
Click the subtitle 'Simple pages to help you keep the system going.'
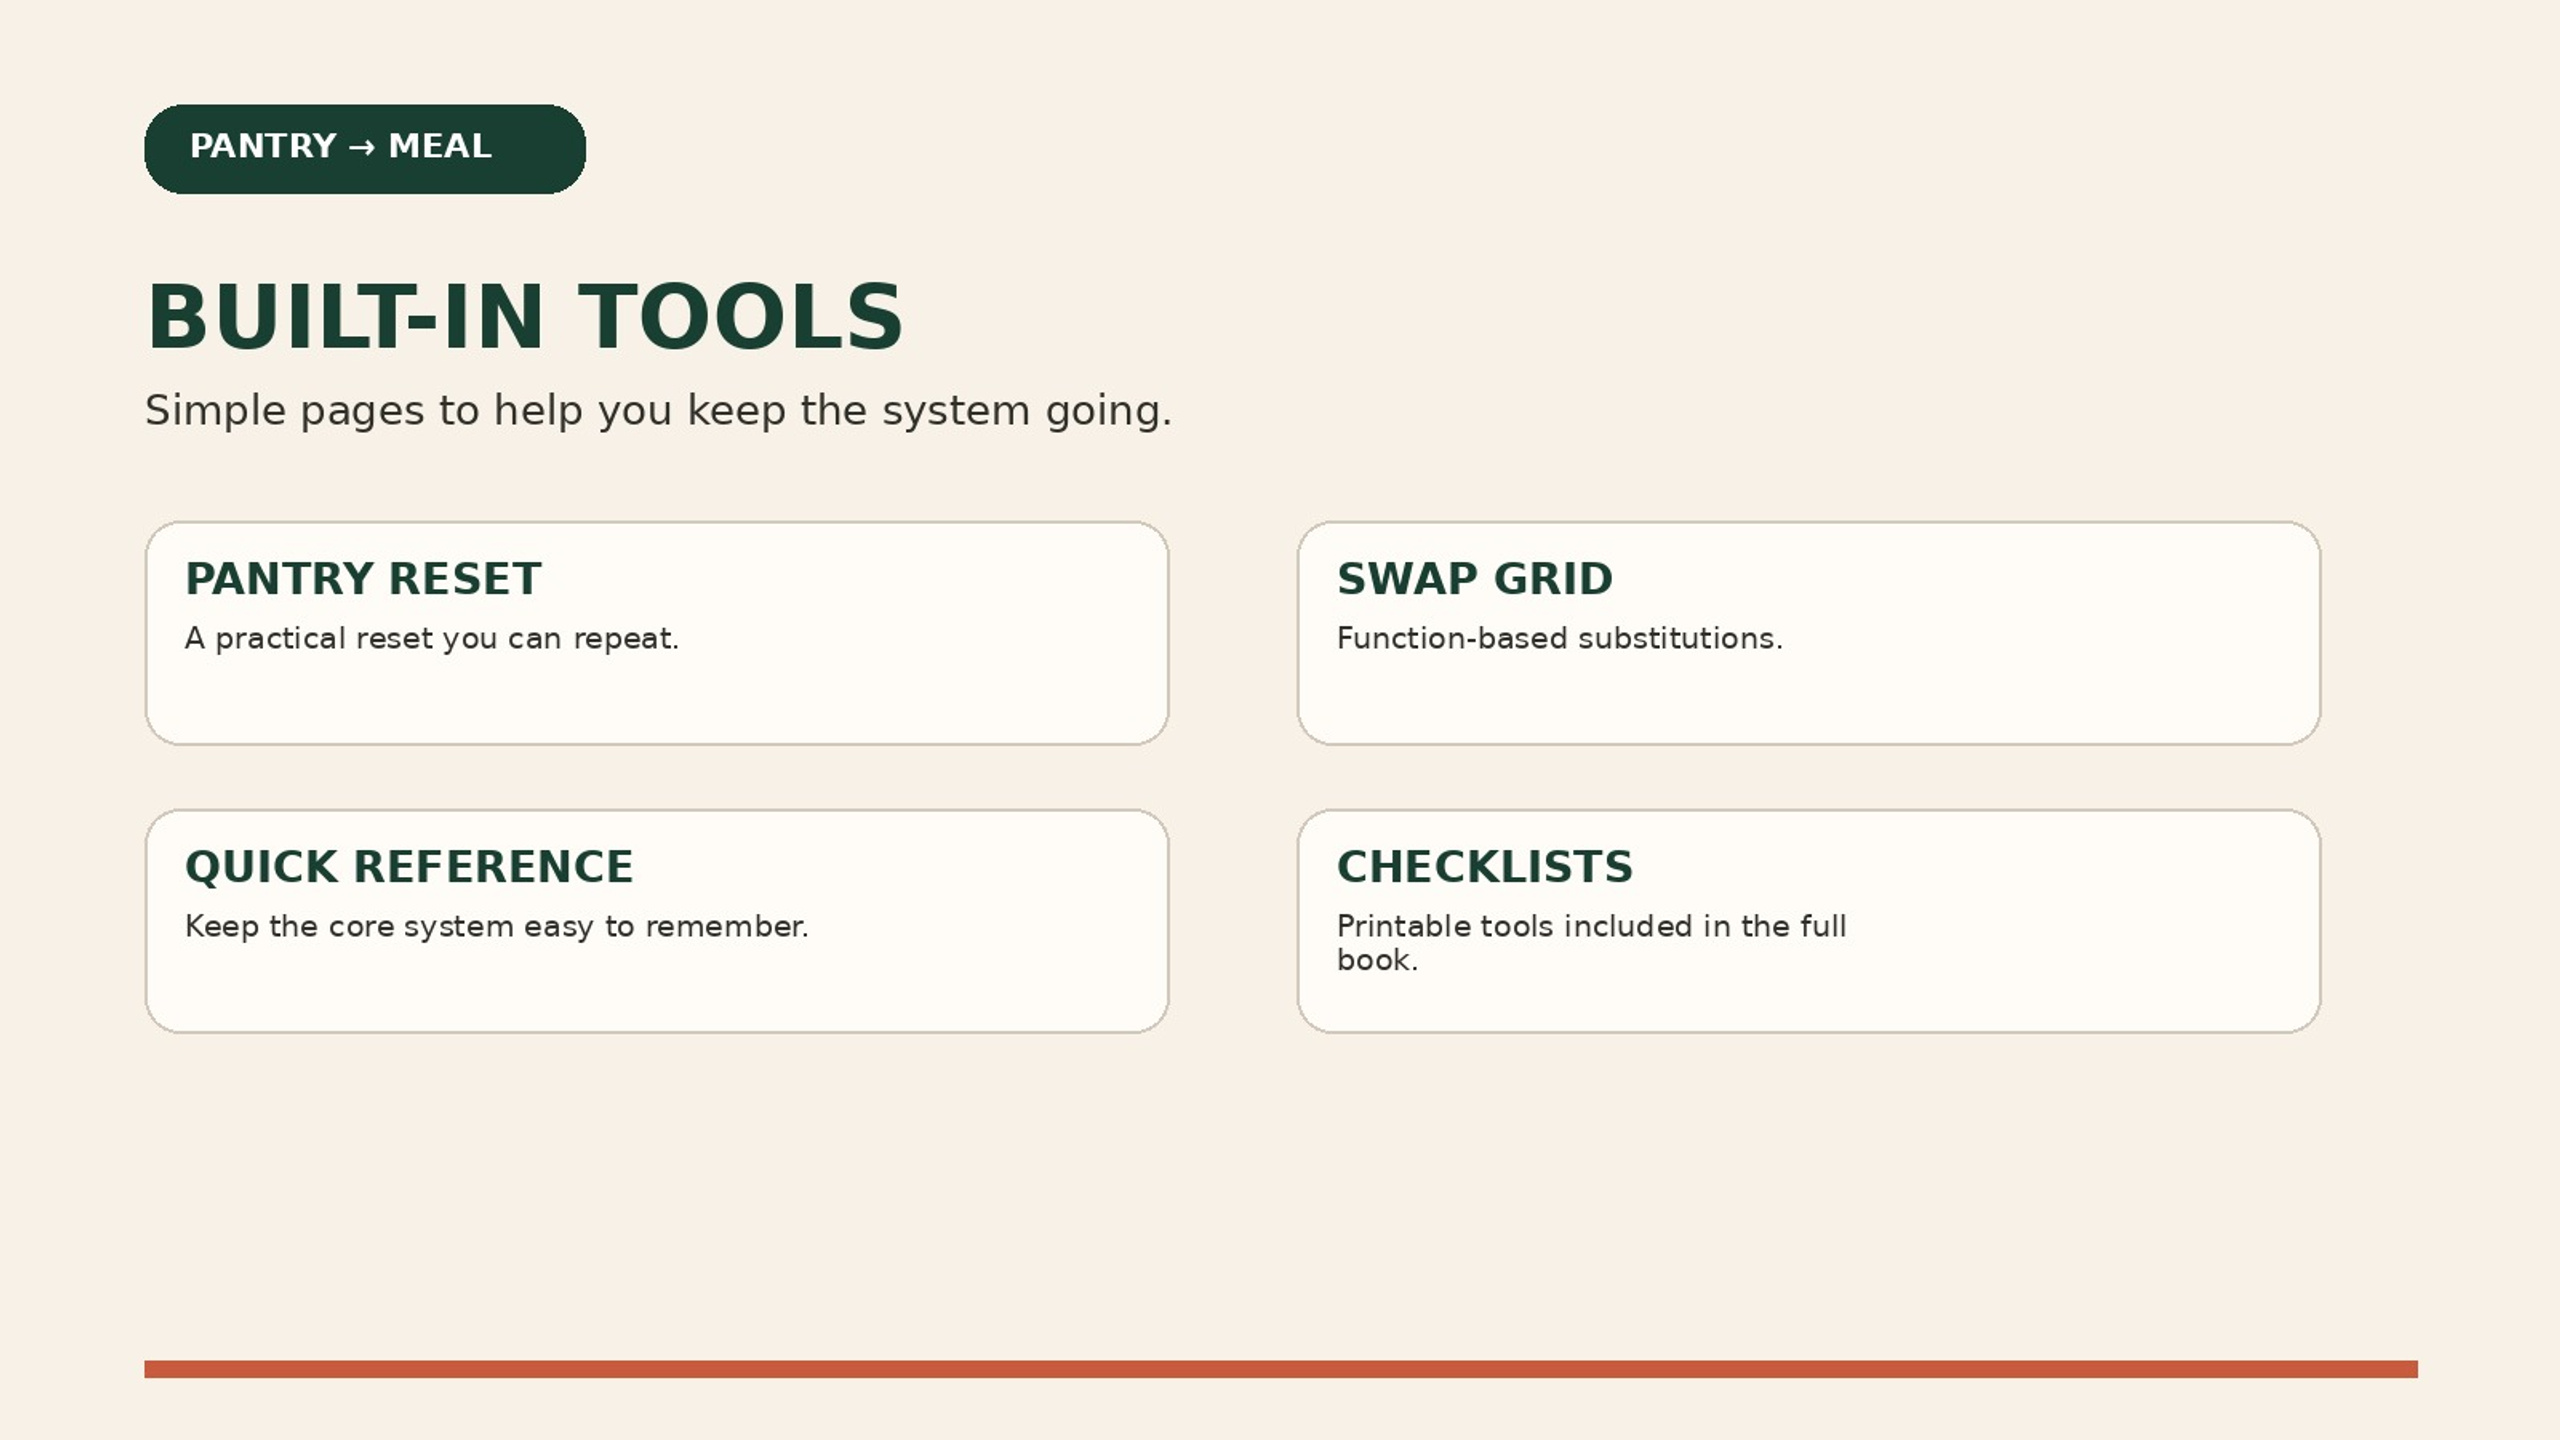658,411
